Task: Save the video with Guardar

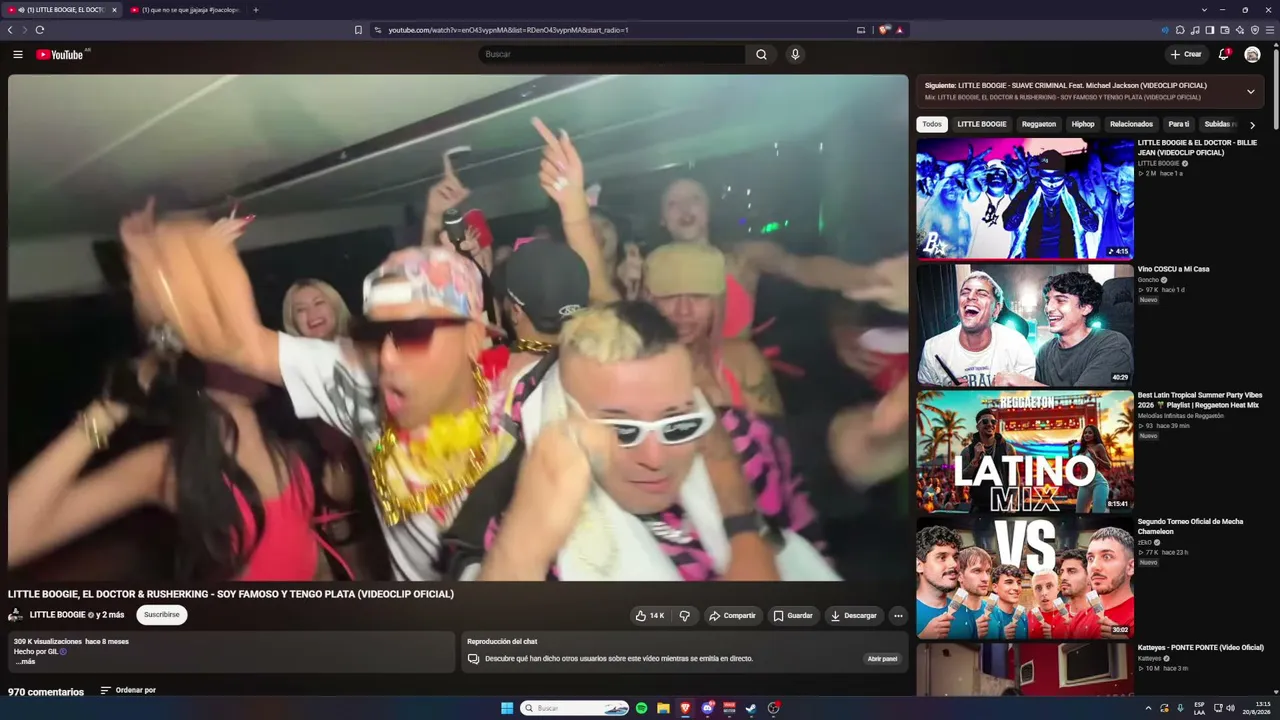Action: pyautogui.click(x=793, y=616)
